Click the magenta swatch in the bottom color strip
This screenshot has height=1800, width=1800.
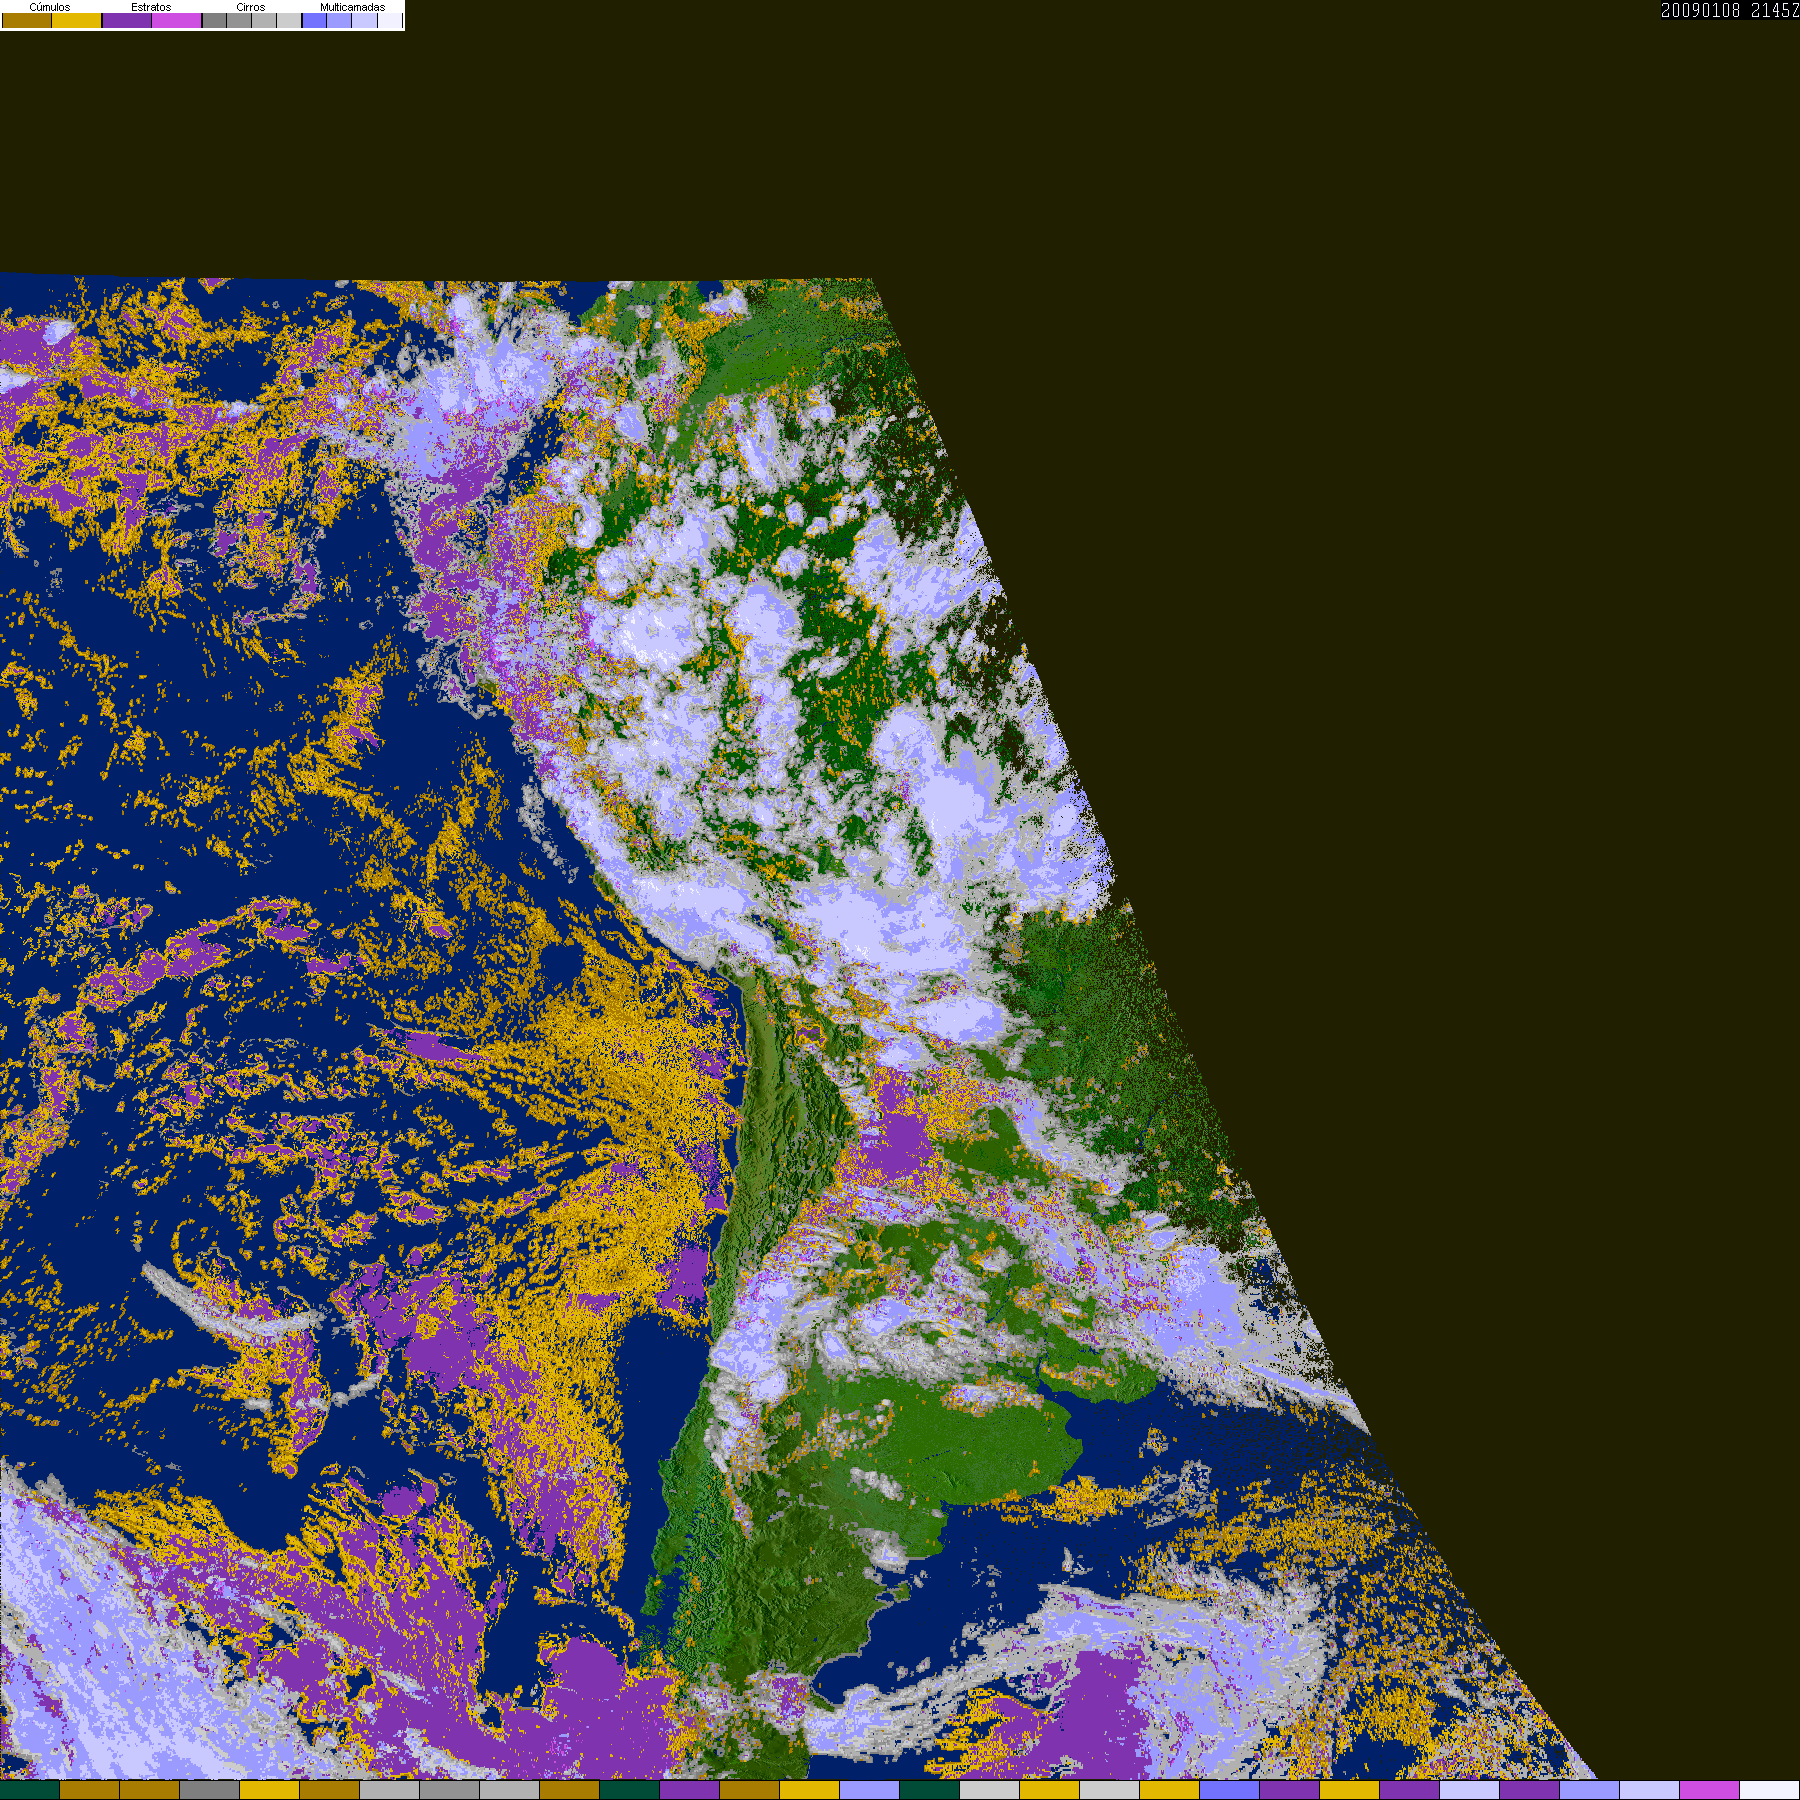click(x=1710, y=1790)
